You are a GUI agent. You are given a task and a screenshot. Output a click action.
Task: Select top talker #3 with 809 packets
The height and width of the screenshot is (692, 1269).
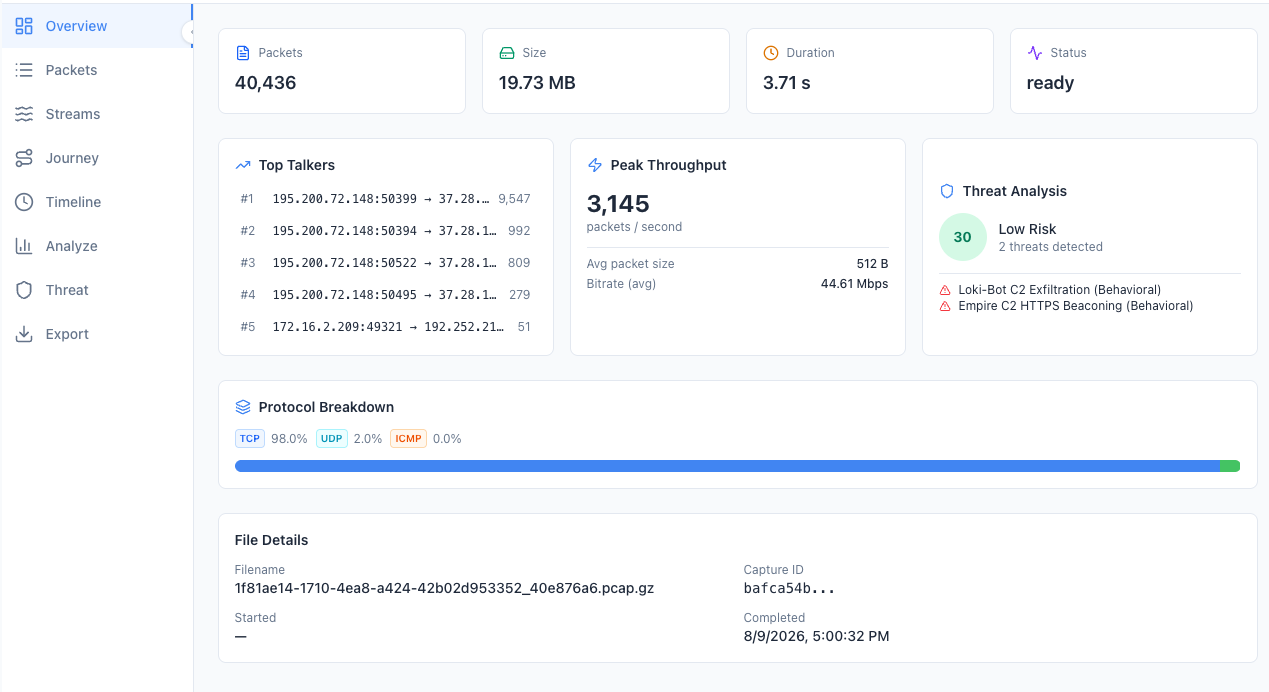point(385,263)
